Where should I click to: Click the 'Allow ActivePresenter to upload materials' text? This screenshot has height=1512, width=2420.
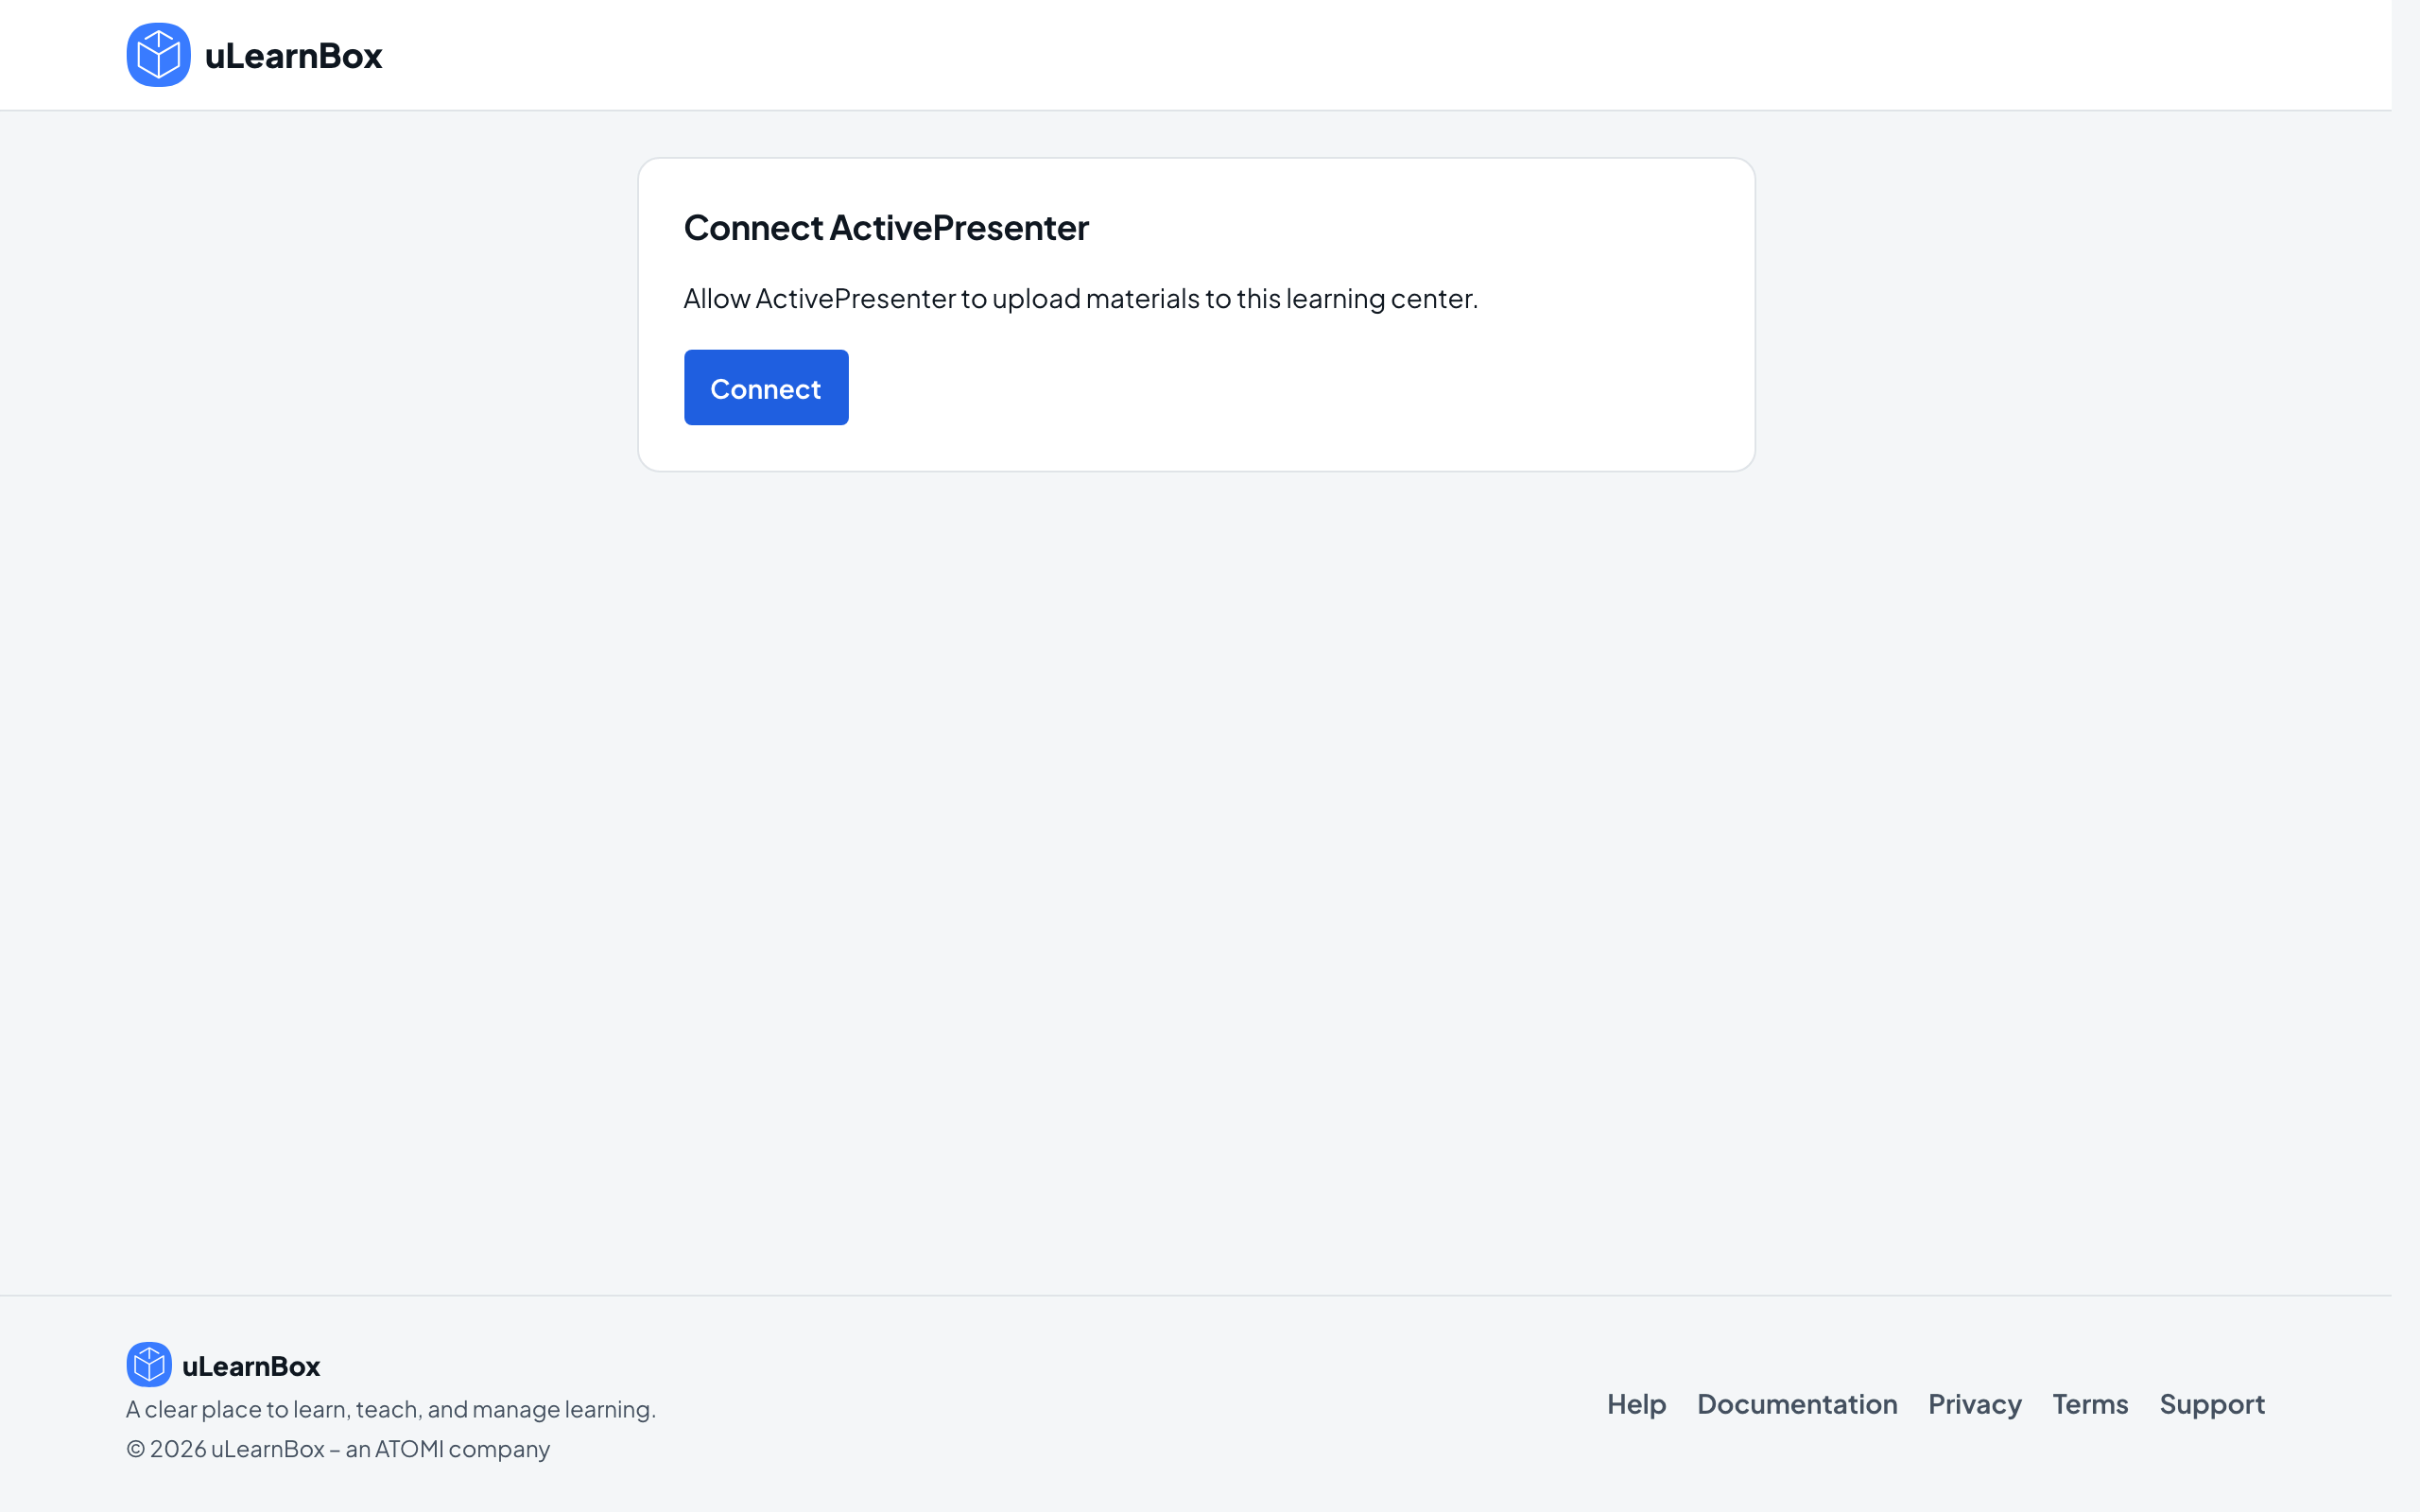point(1080,298)
